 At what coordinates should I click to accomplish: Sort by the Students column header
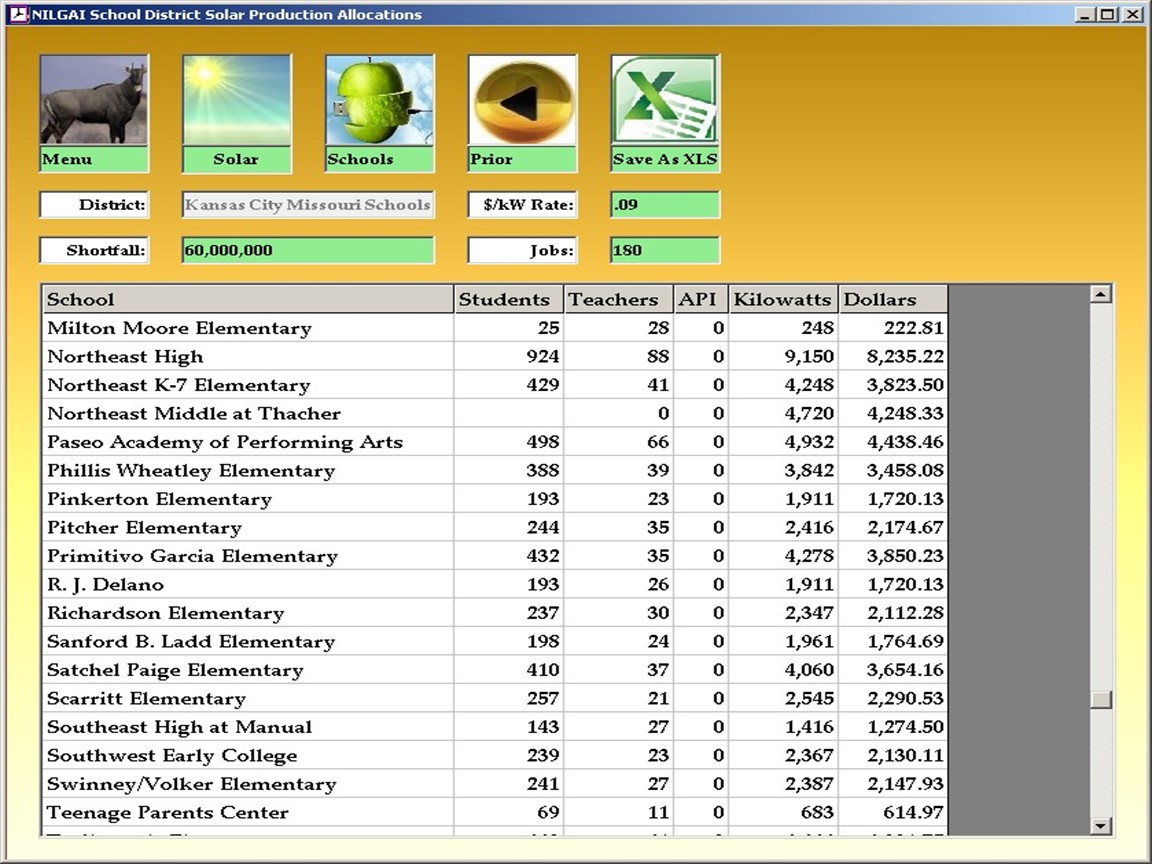click(x=508, y=299)
